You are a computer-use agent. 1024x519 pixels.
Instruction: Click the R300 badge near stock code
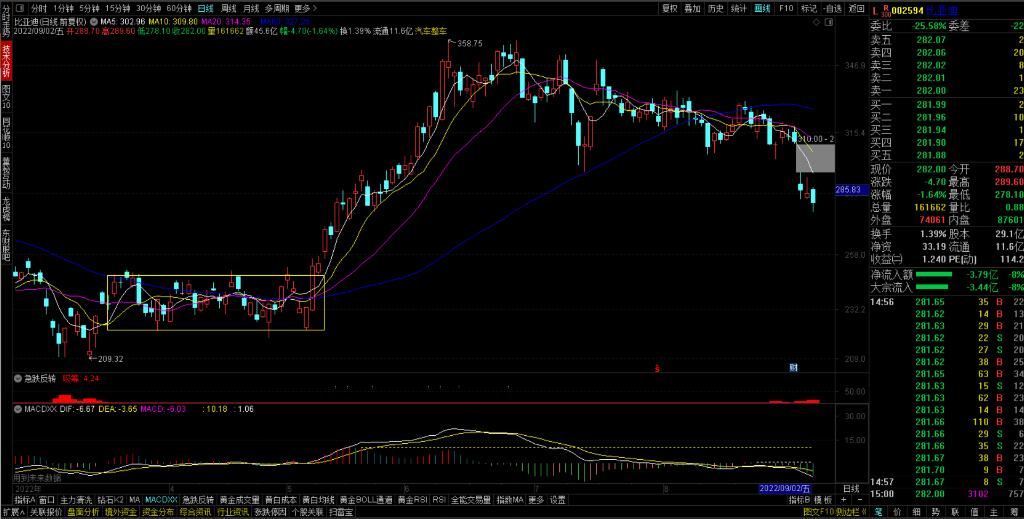click(x=888, y=8)
